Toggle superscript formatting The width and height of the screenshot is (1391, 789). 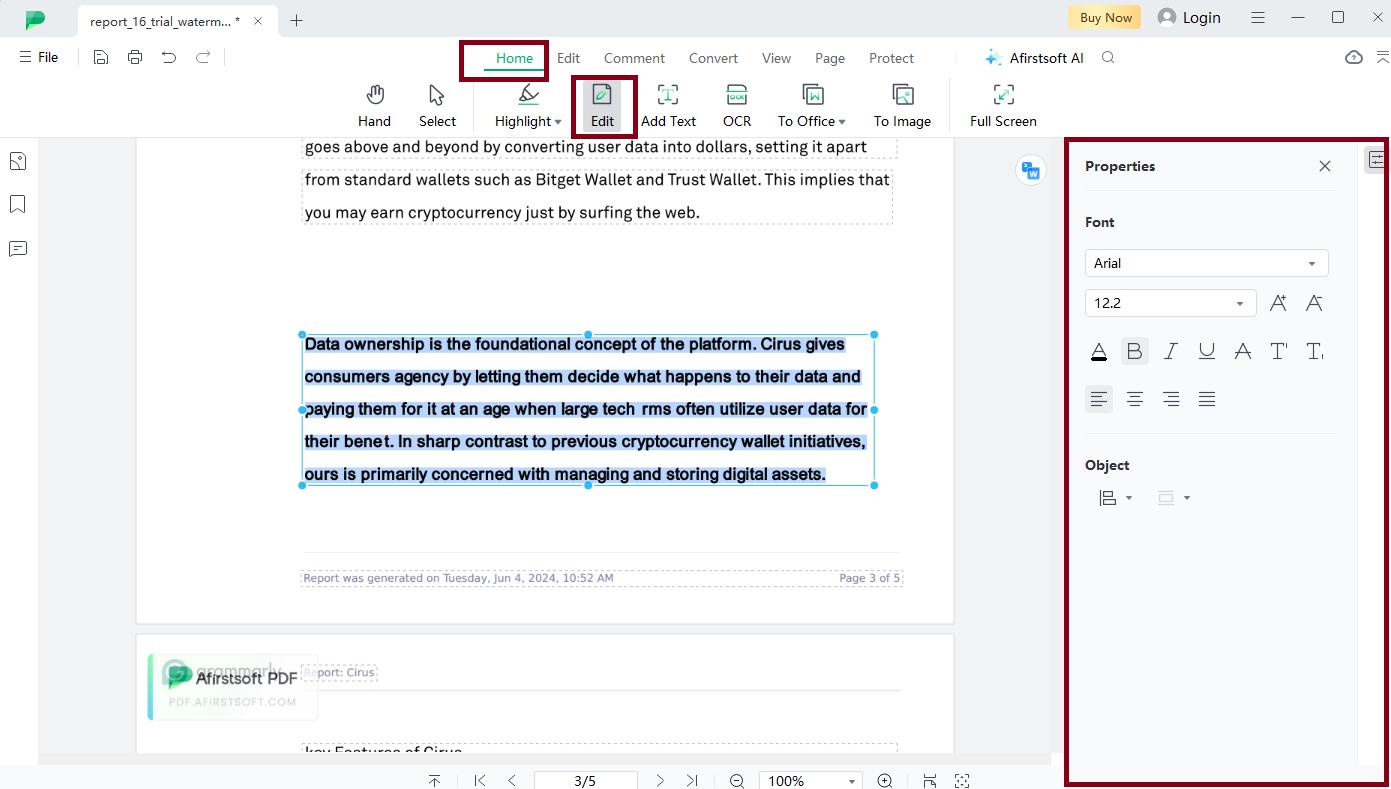(x=1278, y=351)
